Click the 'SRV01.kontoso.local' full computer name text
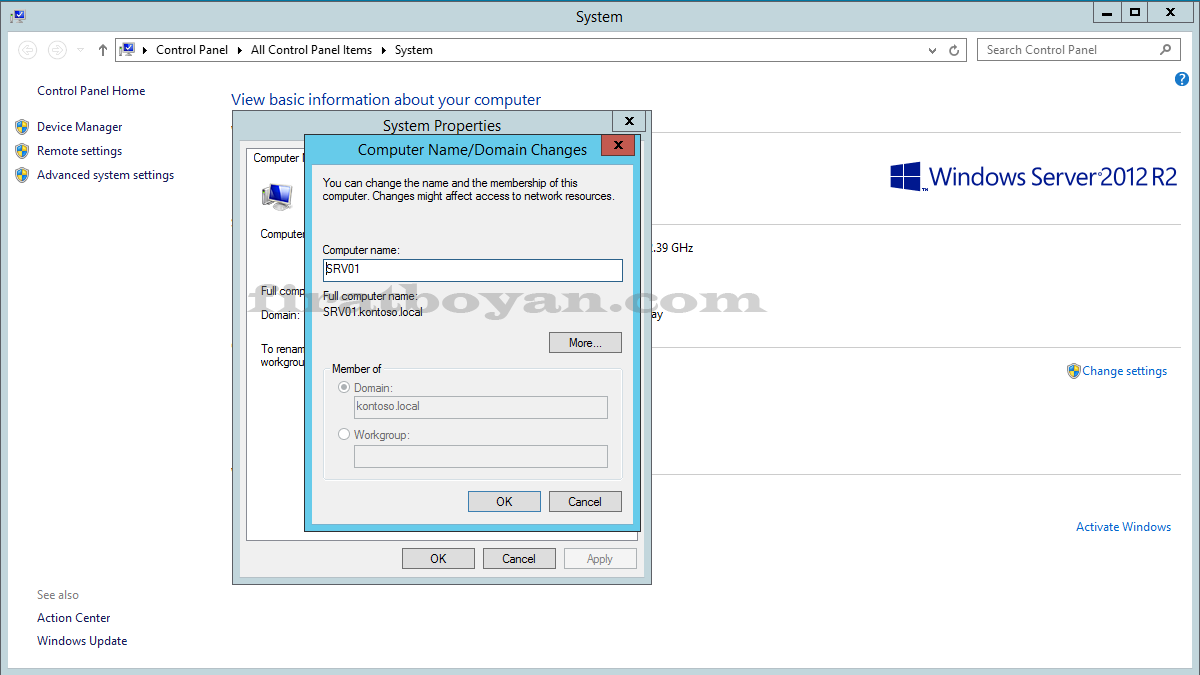 click(x=373, y=312)
